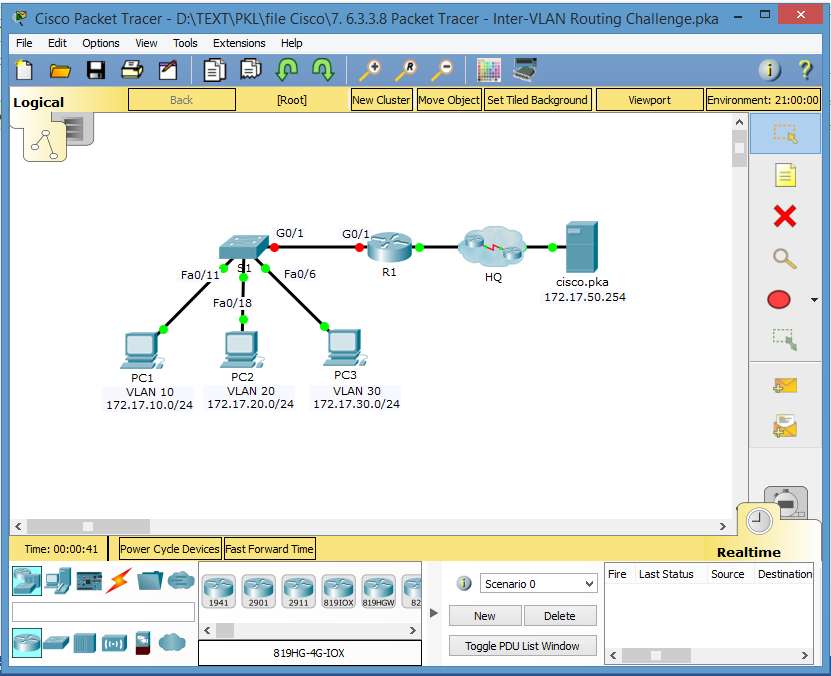
Task: Click the workspace horizontal scrollbar thumb
Action: tap(89, 526)
